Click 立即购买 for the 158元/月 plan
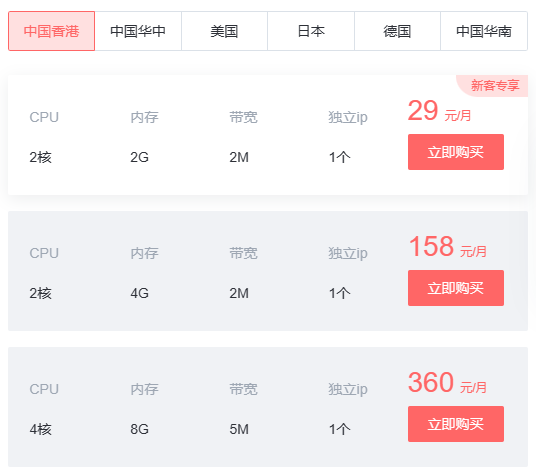The width and height of the screenshot is (536, 476). pos(456,288)
